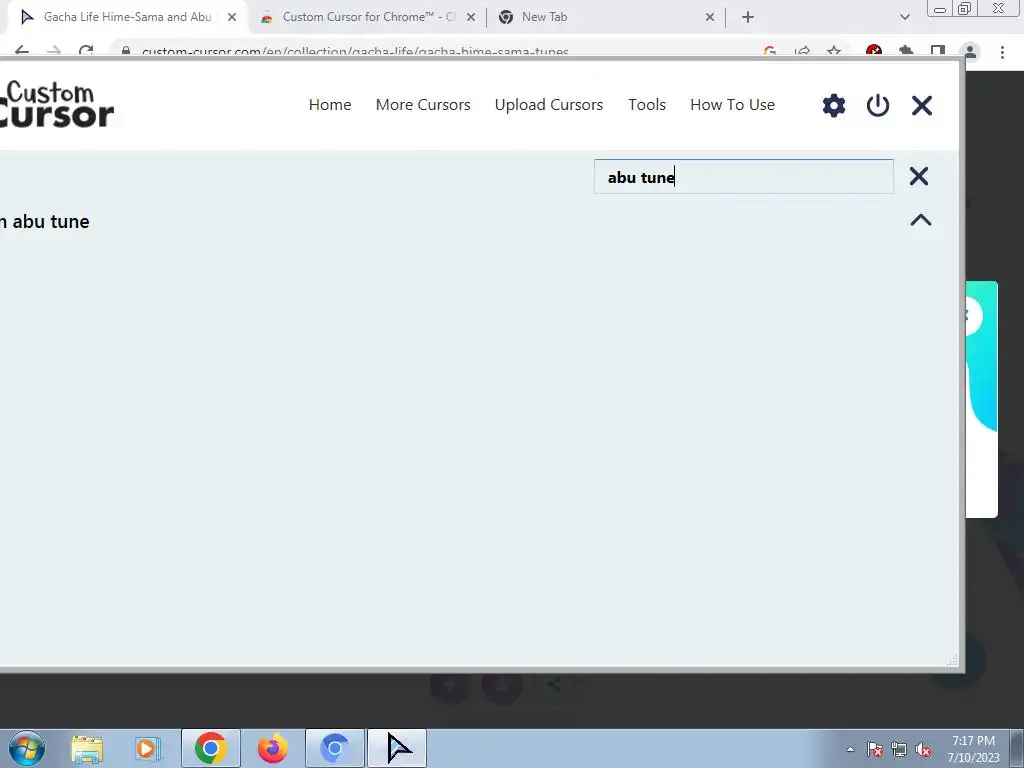Reload the current page

[86, 52]
